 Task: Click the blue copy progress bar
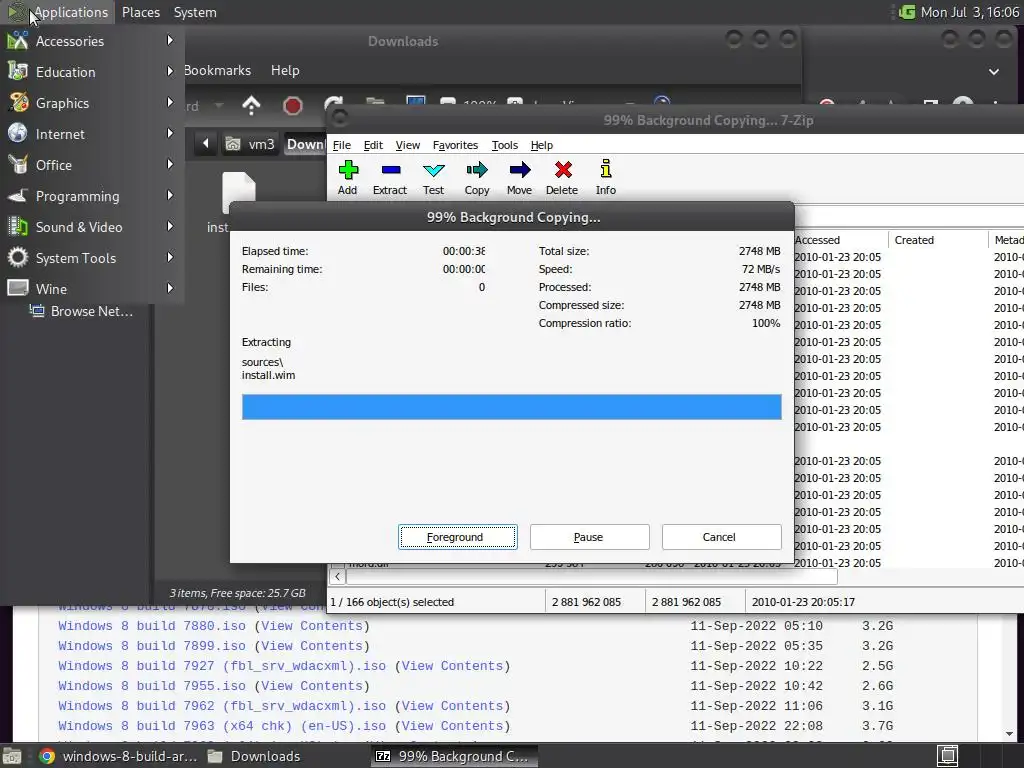coord(511,407)
